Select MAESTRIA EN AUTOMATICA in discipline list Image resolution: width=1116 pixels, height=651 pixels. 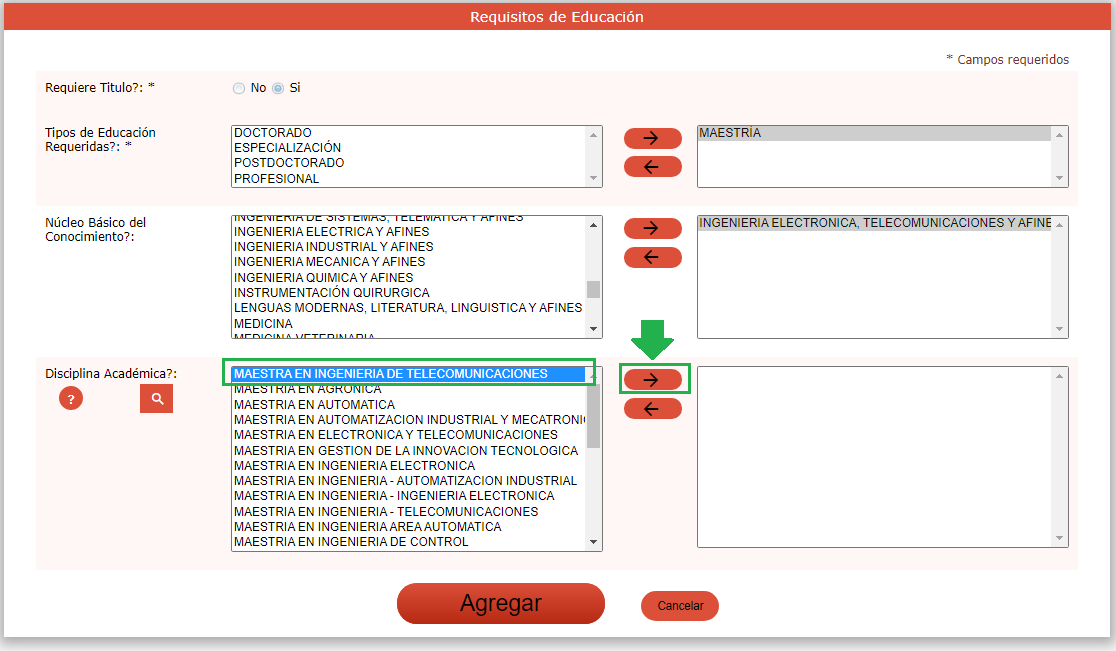pos(314,405)
